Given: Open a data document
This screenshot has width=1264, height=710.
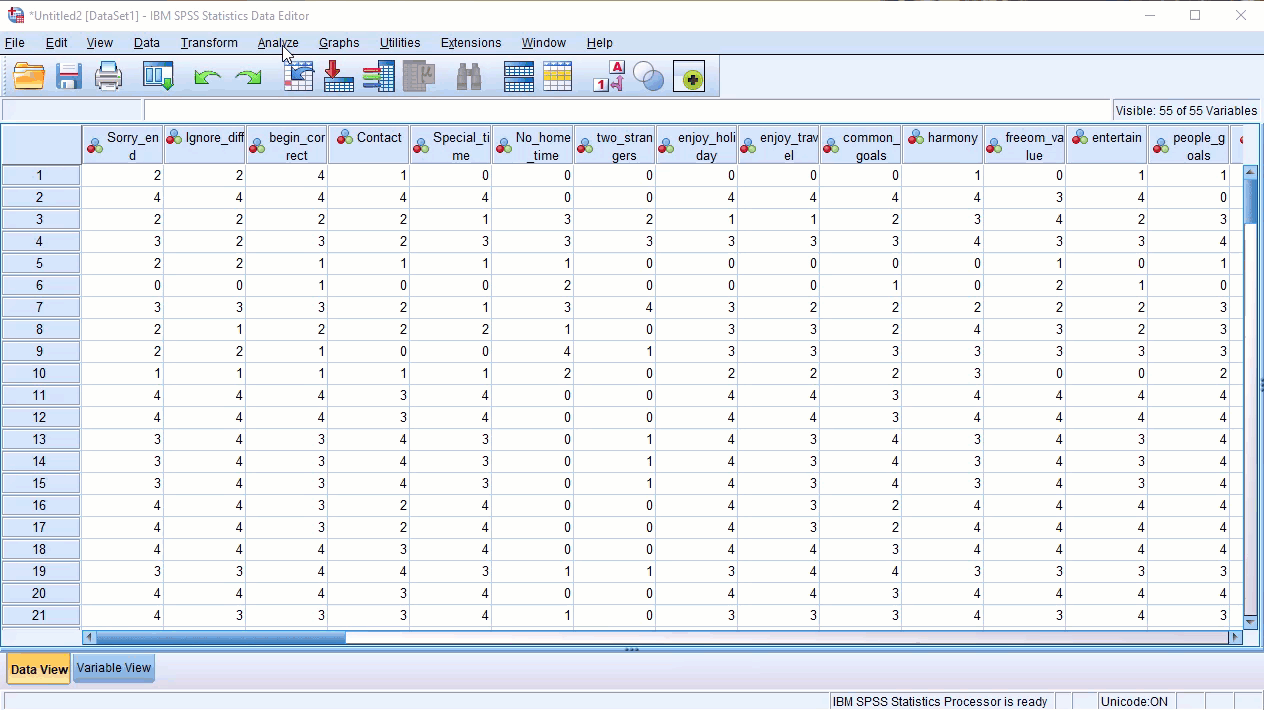Looking at the screenshot, I should 28,76.
